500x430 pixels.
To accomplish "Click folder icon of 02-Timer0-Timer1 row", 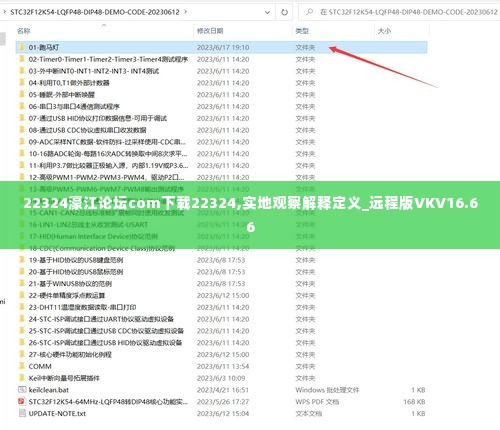I will click(22, 59).
